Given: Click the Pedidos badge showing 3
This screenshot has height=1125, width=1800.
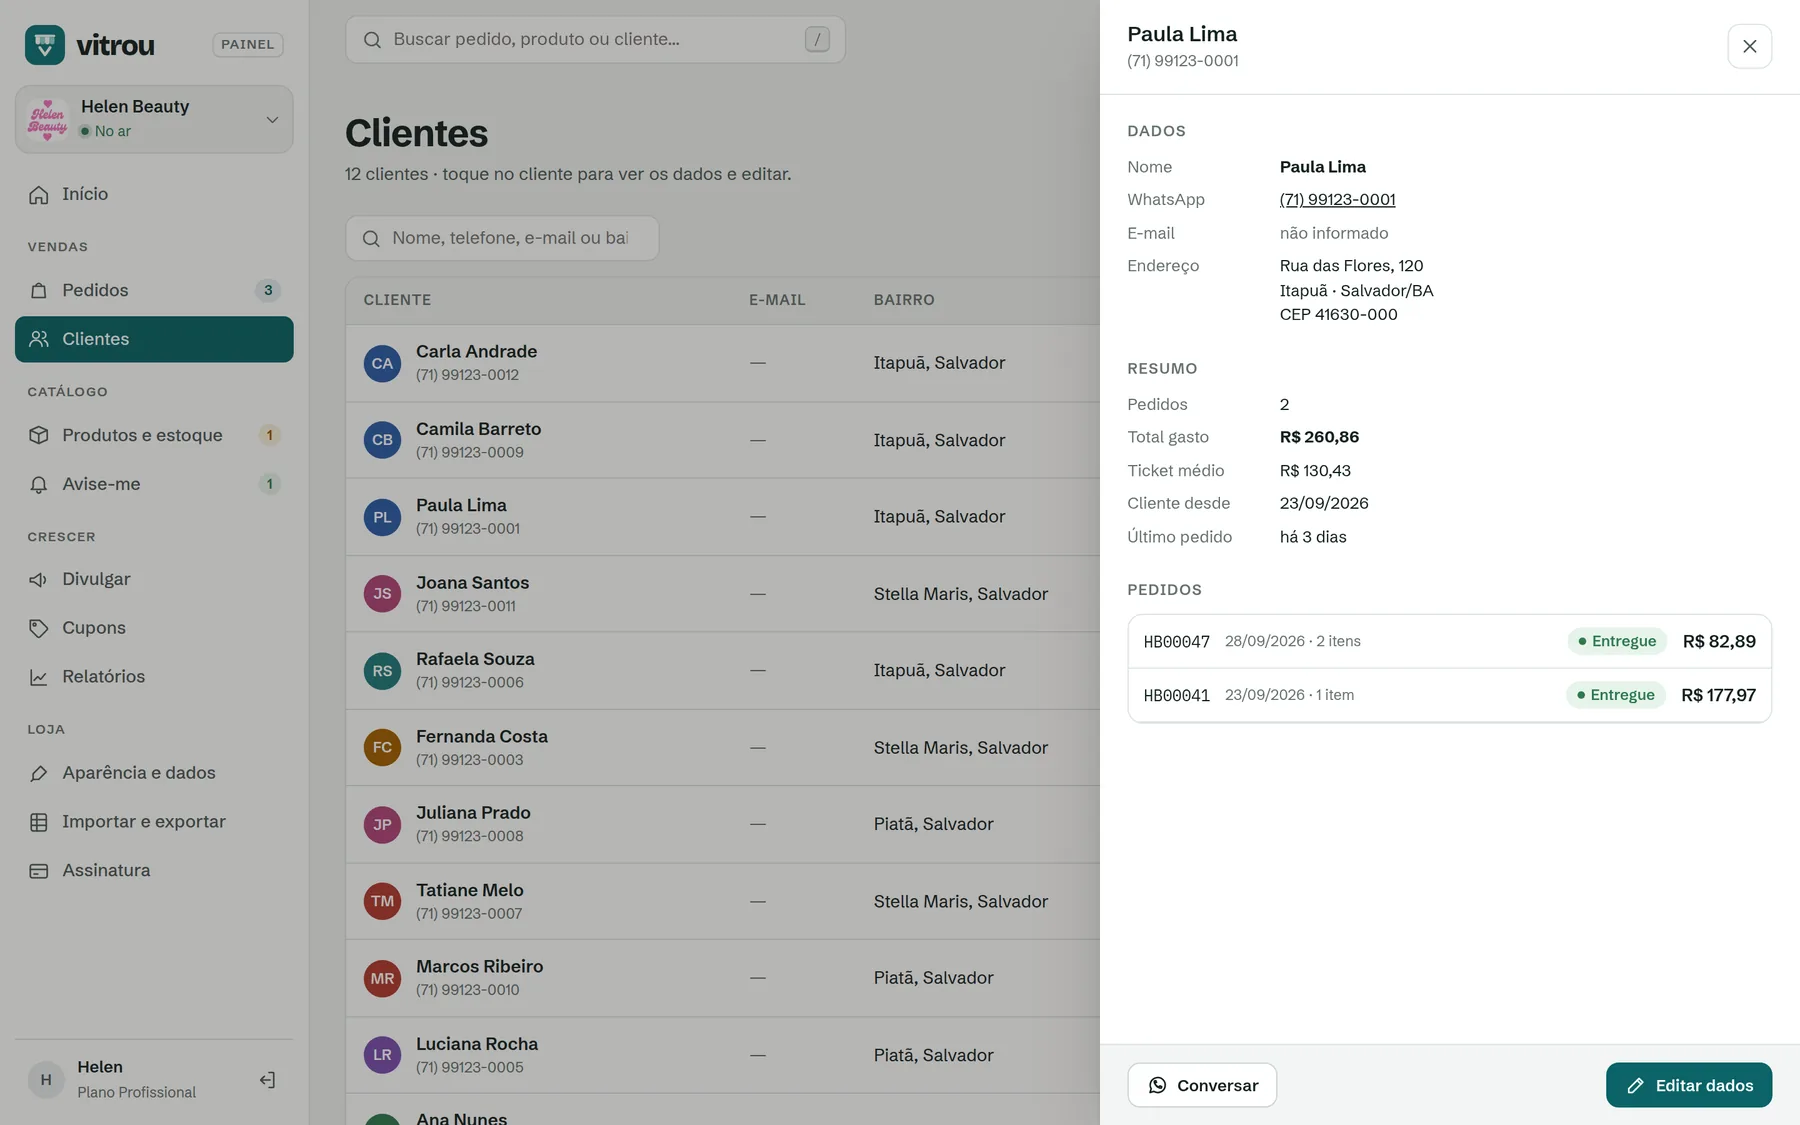Looking at the screenshot, I should pyautogui.click(x=268, y=290).
